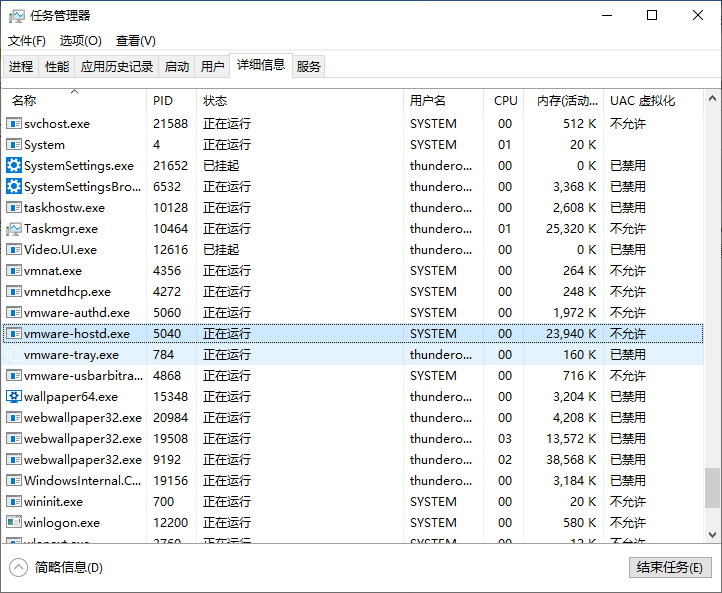
Task: Switch to the 应用历史记录 tab
Action: point(117,67)
